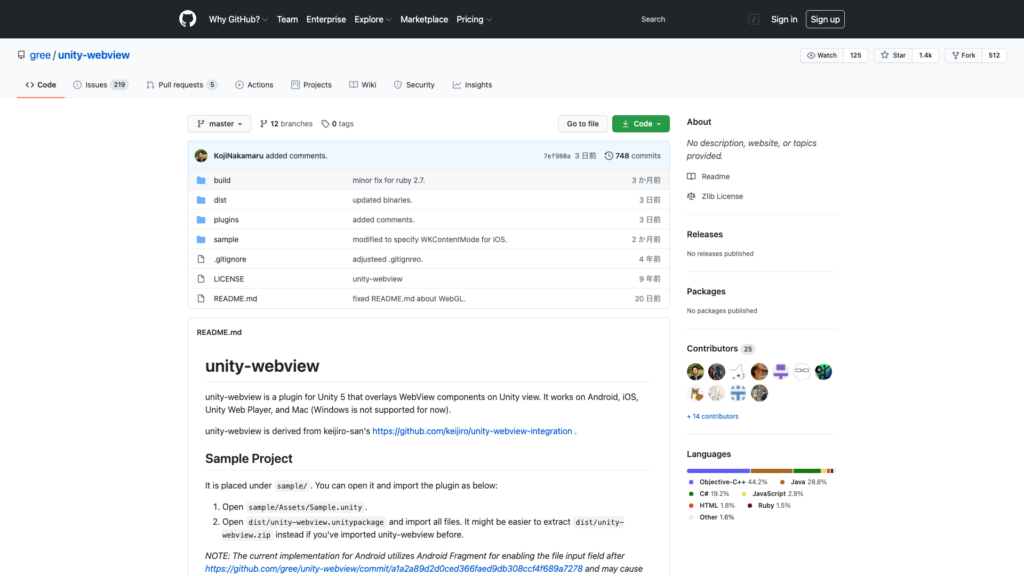
Task: Open the repository Wiki
Action: pos(362,85)
